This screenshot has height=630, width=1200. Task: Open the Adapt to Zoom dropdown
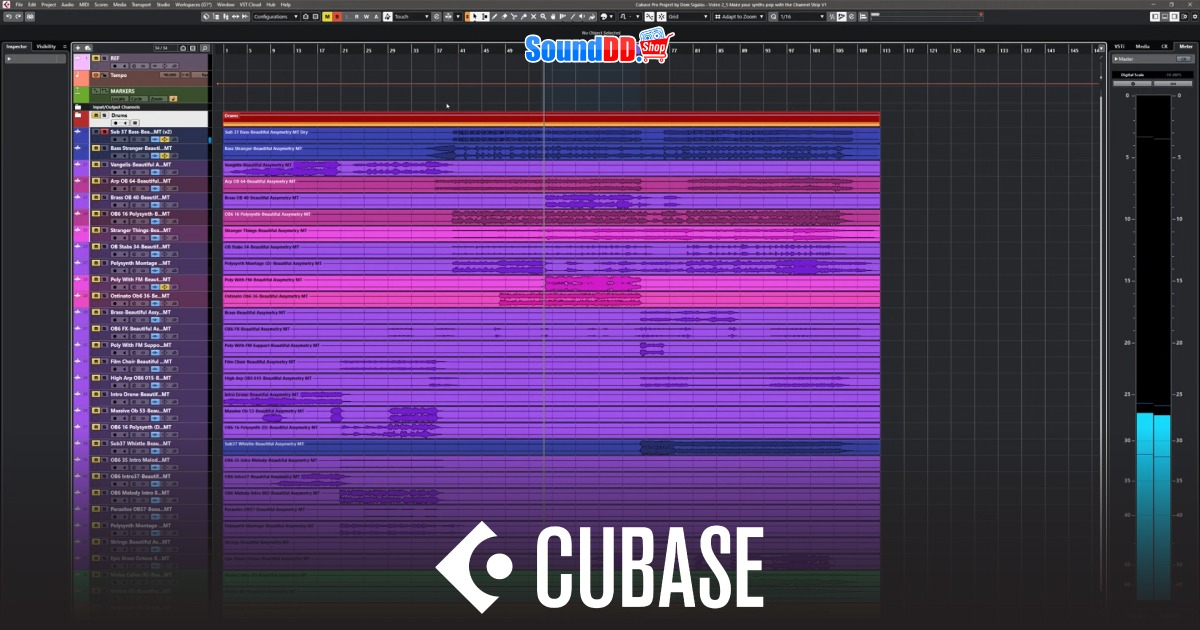point(739,17)
